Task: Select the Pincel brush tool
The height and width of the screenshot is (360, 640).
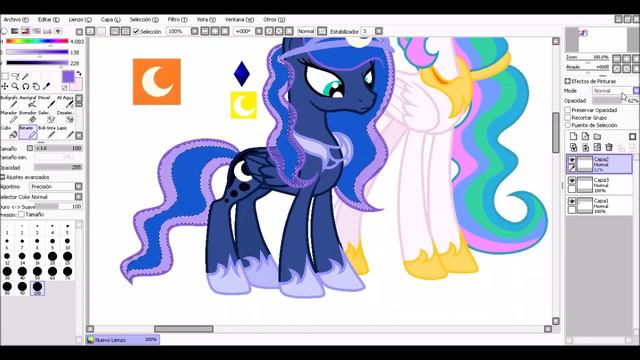Action: (47, 102)
